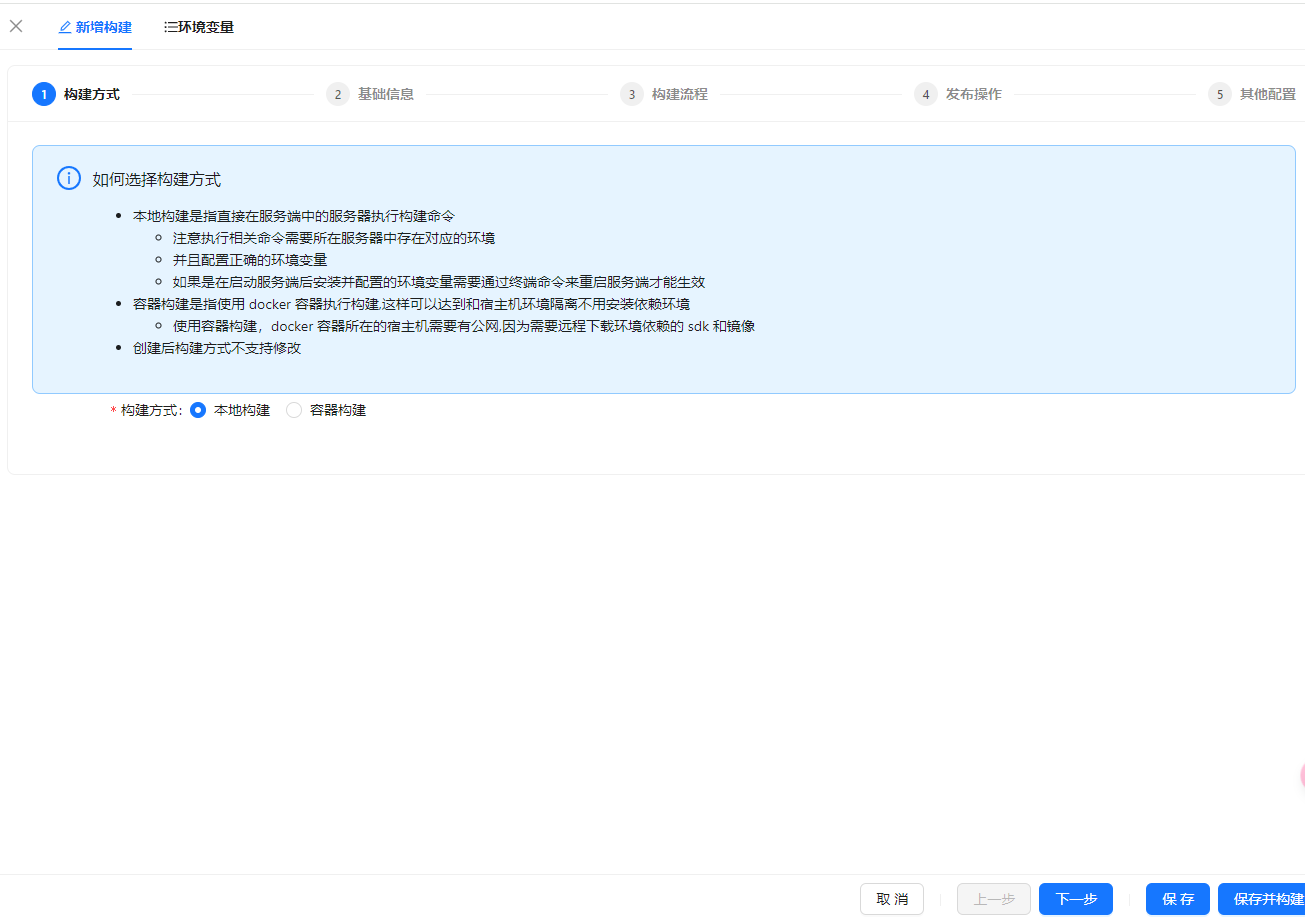The width and height of the screenshot is (1305, 918).
Task: Switch to the 新增构建 tab
Action: [x=102, y=27]
